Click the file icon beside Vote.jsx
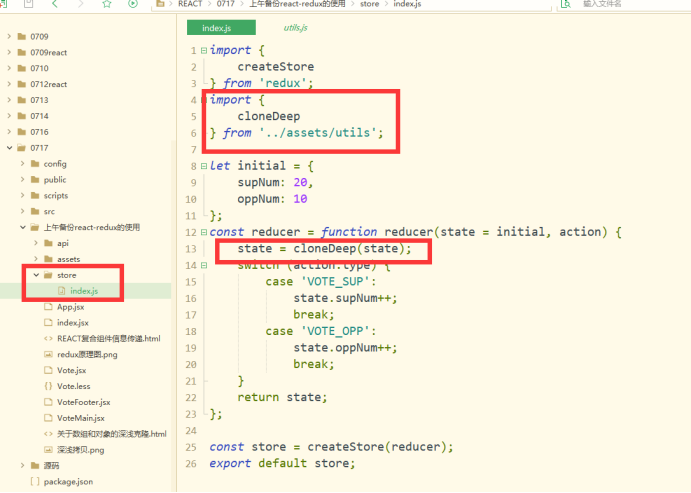This screenshot has width=691, height=493. coord(48,370)
